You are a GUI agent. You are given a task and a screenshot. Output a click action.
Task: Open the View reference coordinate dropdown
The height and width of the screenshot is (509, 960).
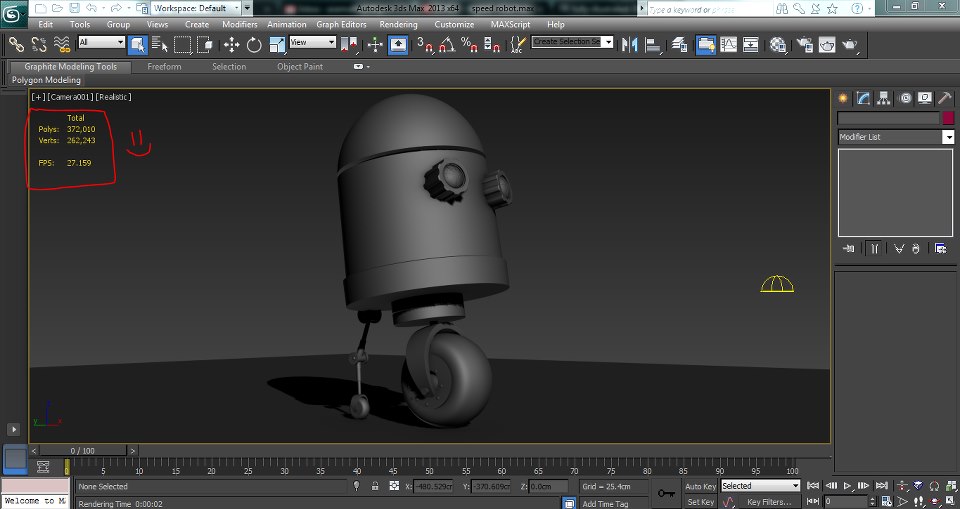point(313,43)
